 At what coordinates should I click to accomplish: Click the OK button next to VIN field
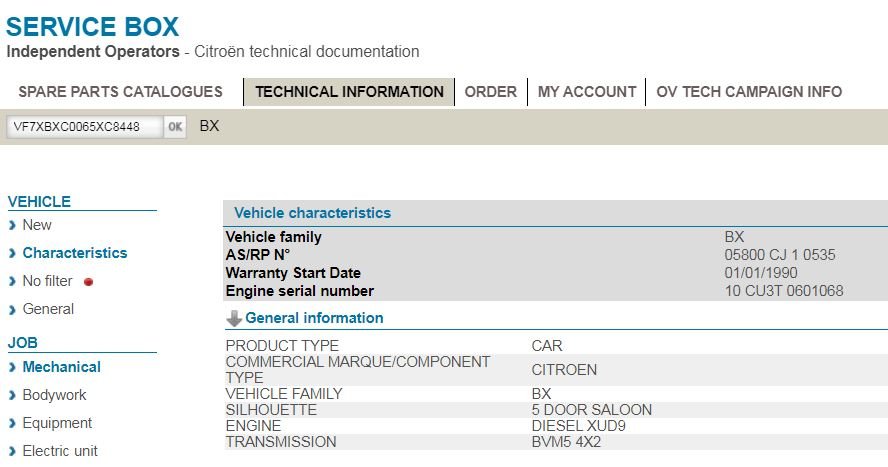[175, 127]
